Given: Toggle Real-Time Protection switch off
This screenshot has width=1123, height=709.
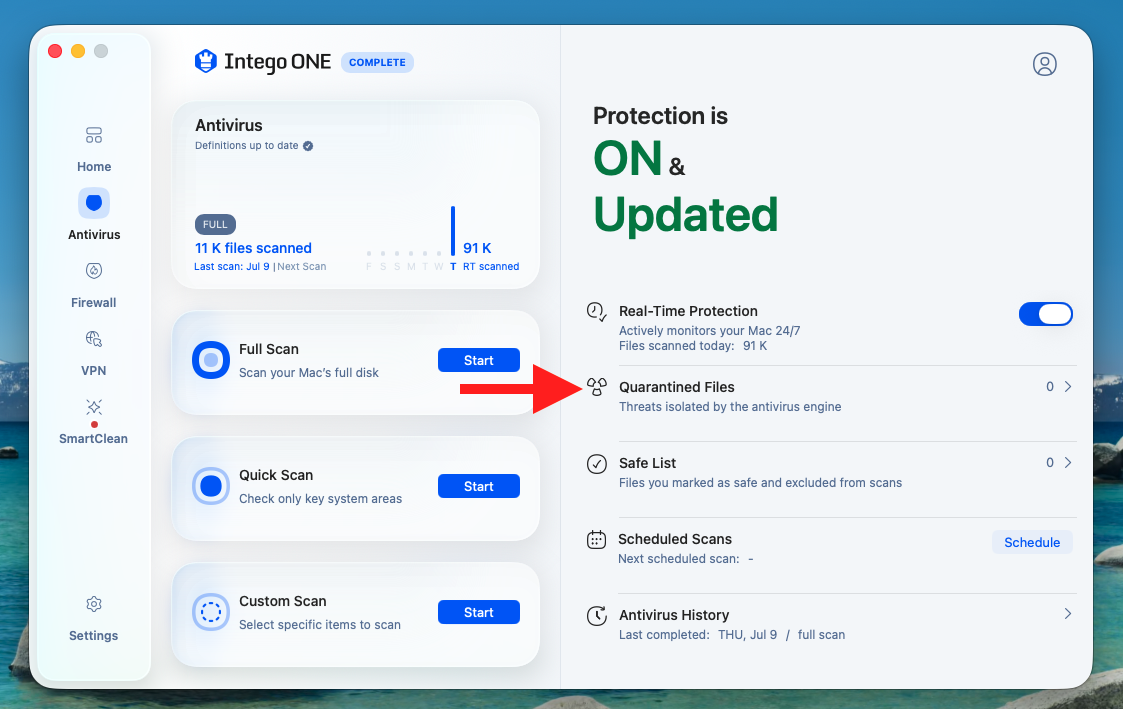Looking at the screenshot, I should [1046, 314].
